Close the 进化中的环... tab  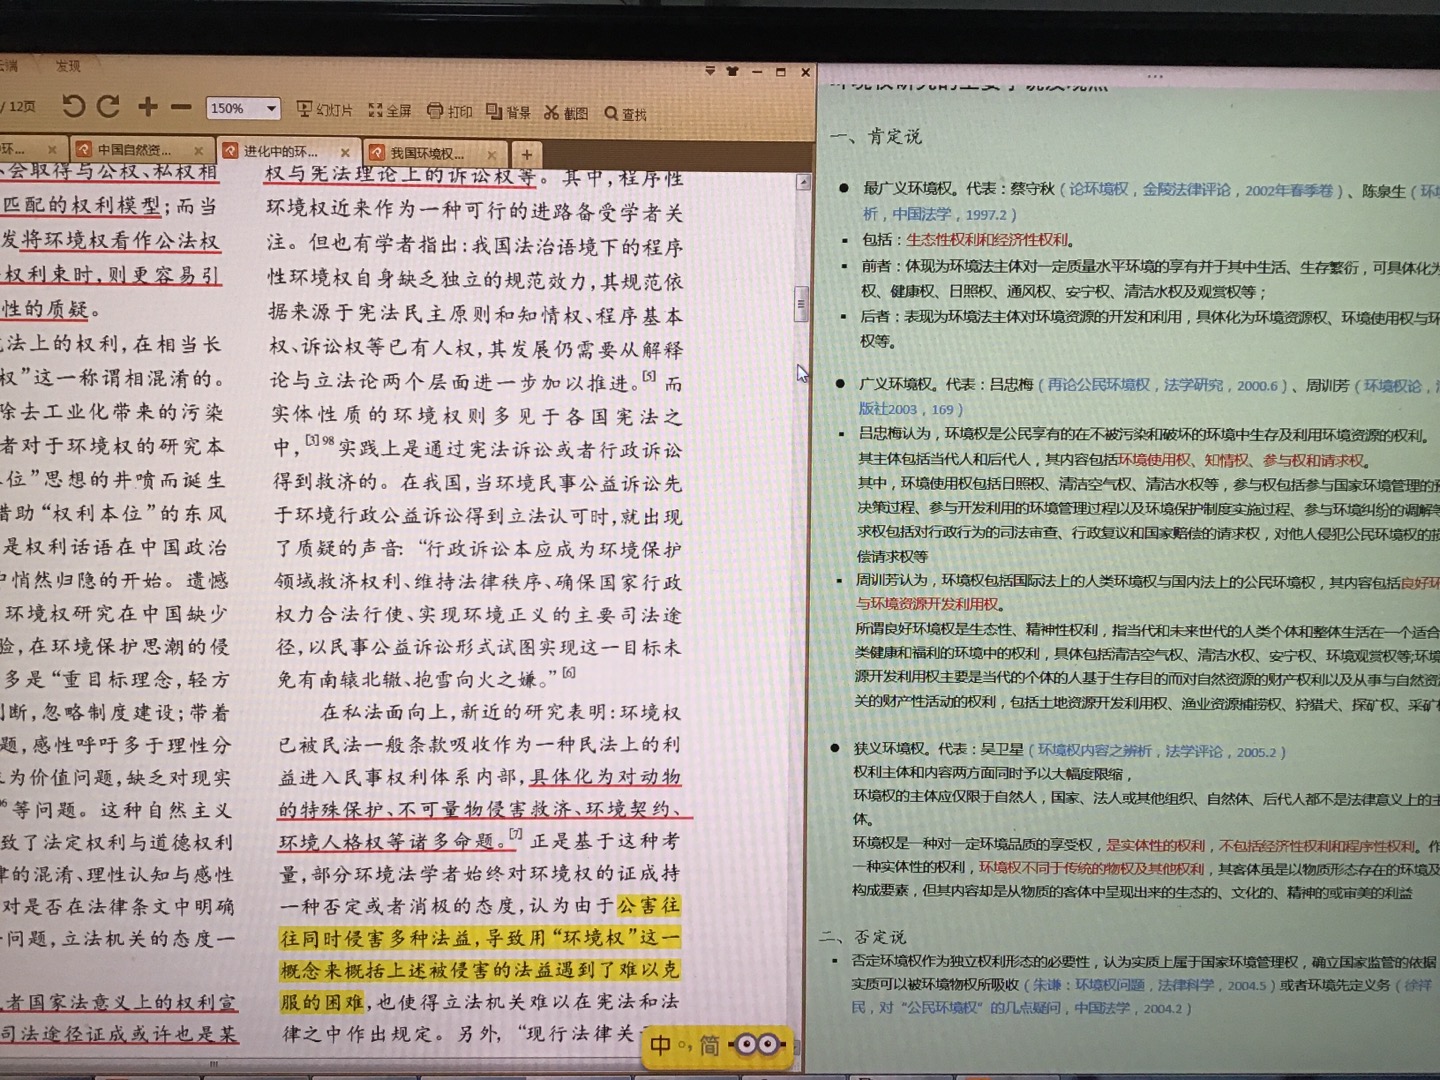(x=346, y=152)
